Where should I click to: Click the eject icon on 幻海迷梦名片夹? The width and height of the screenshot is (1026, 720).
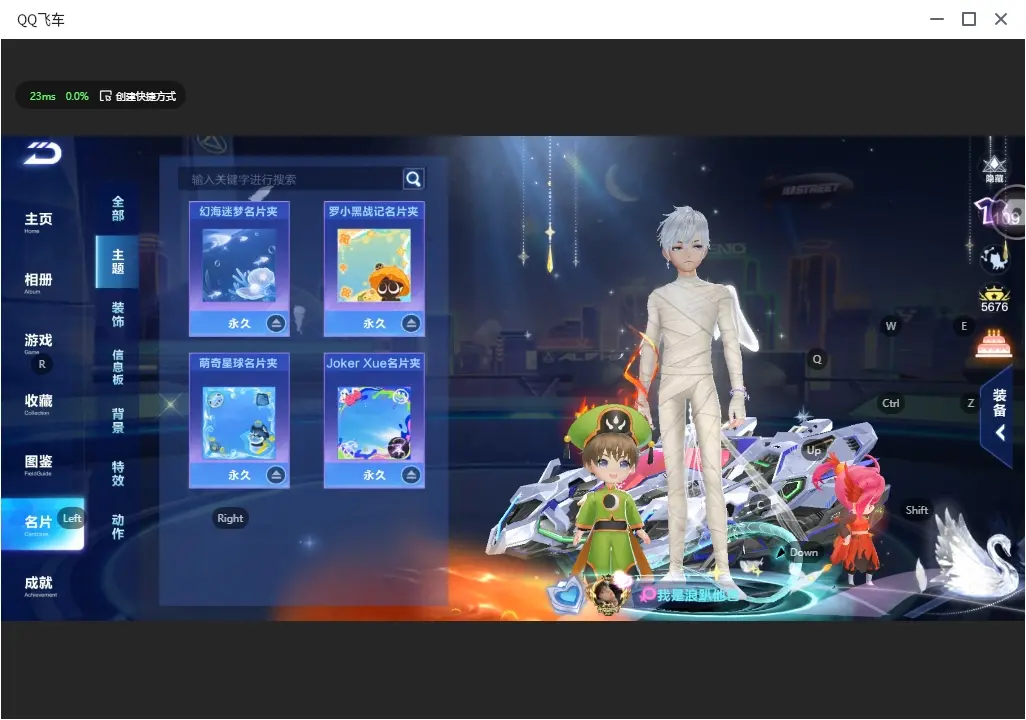(x=276, y=323)
